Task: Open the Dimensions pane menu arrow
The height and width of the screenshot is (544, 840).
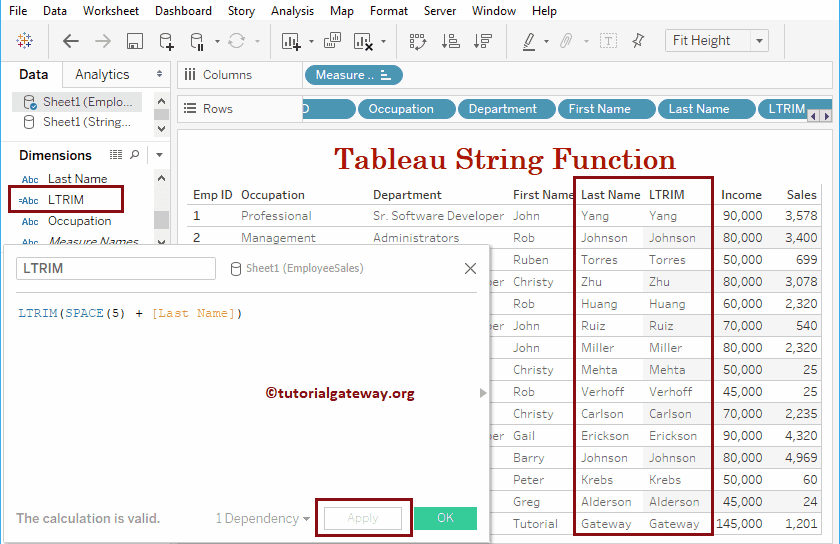Action: pos(159,155)
